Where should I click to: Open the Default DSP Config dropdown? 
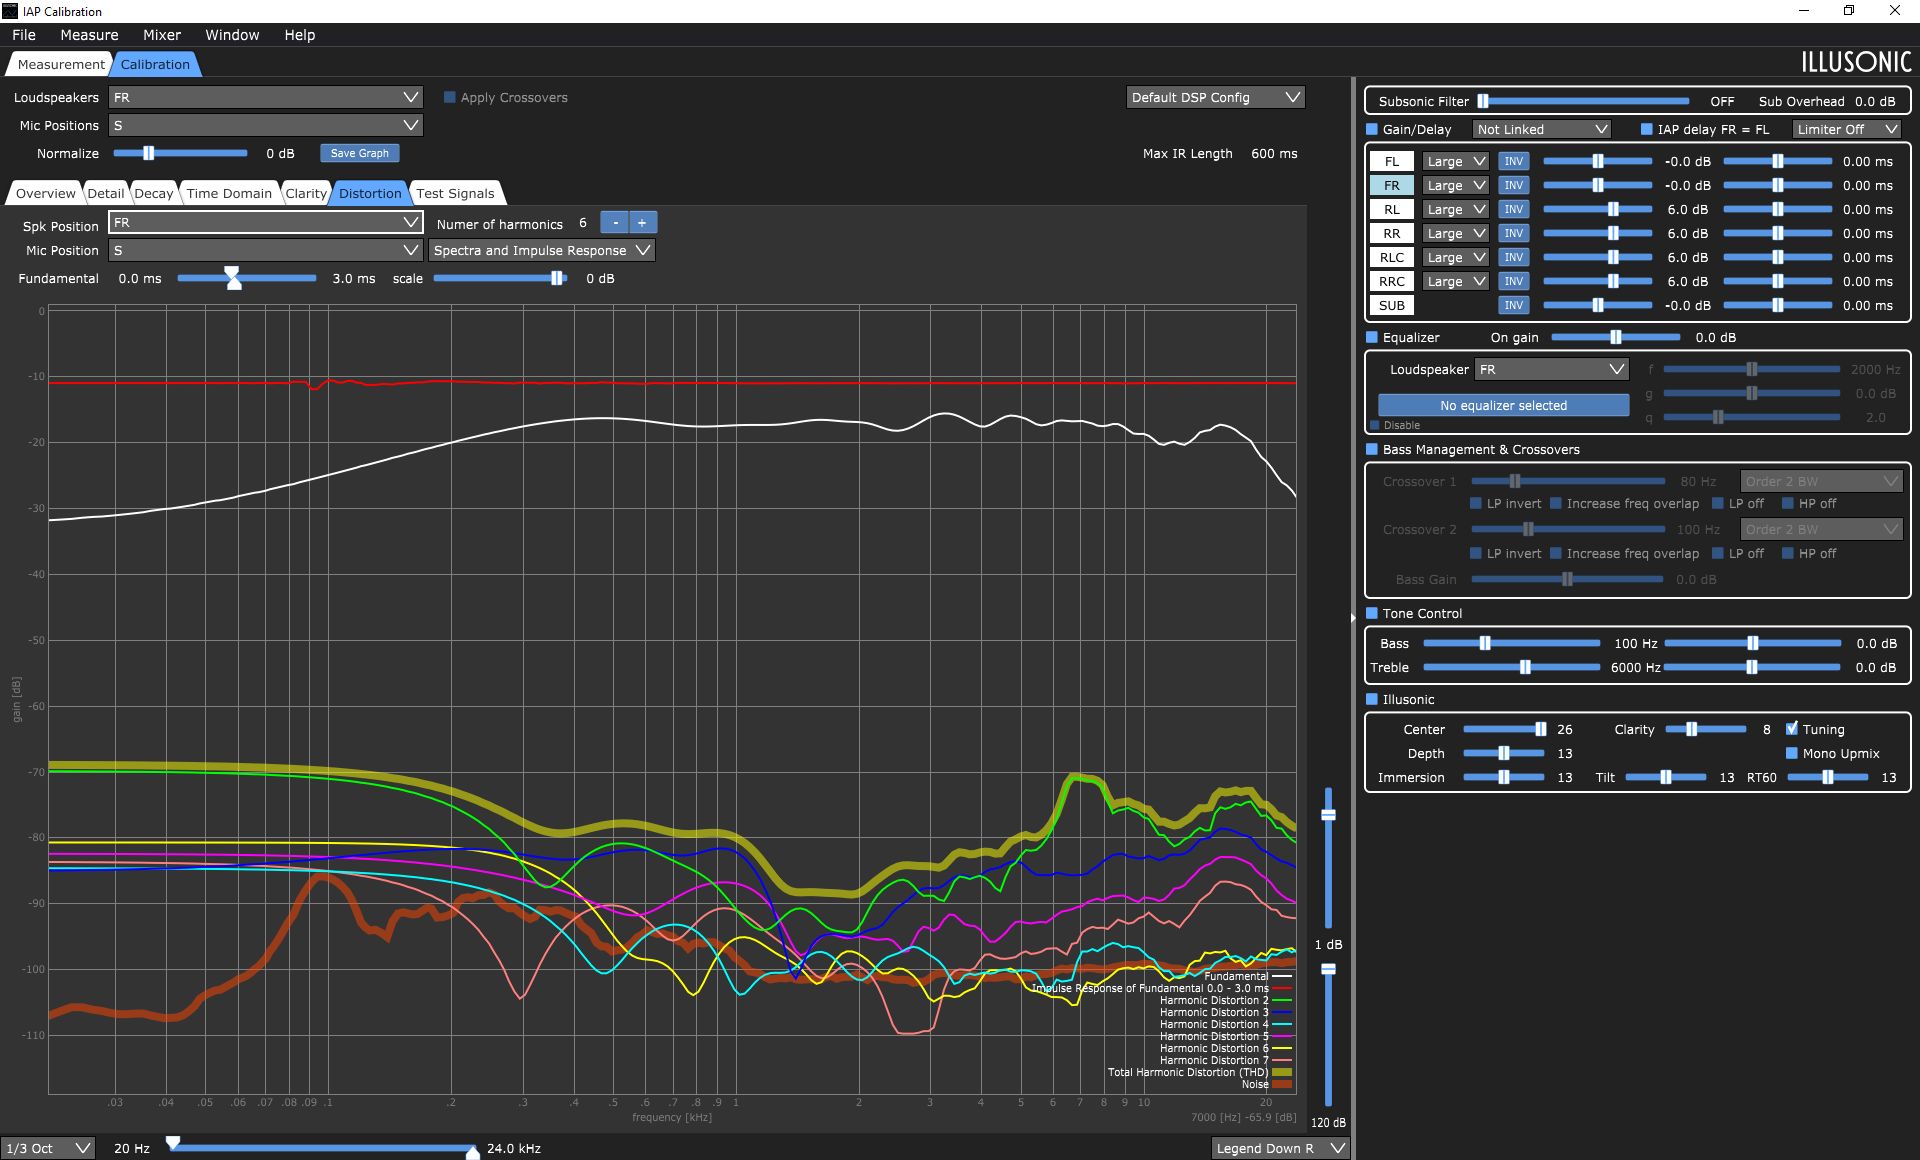pos(1215,97)
